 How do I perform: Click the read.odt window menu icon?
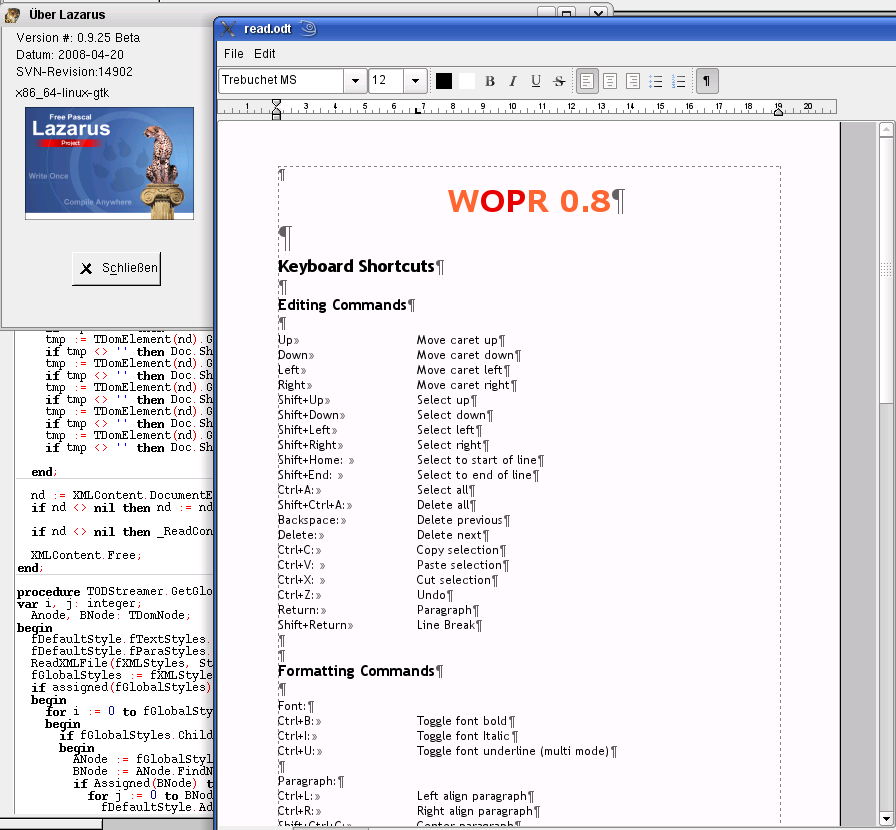pos(229,29)
